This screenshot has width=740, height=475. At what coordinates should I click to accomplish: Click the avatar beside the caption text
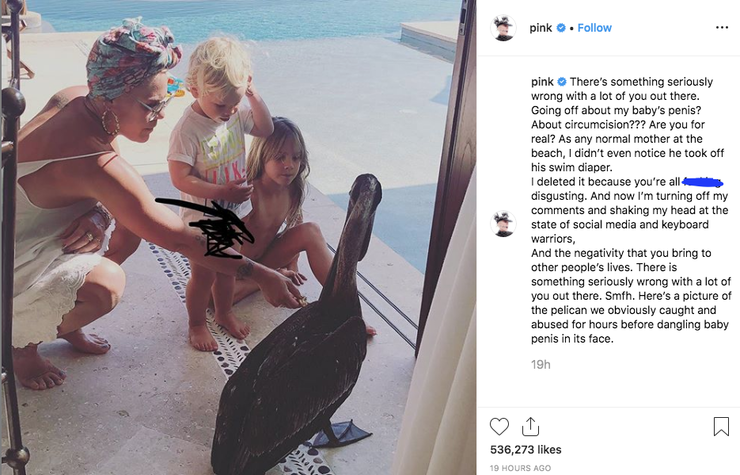point(503,223)
